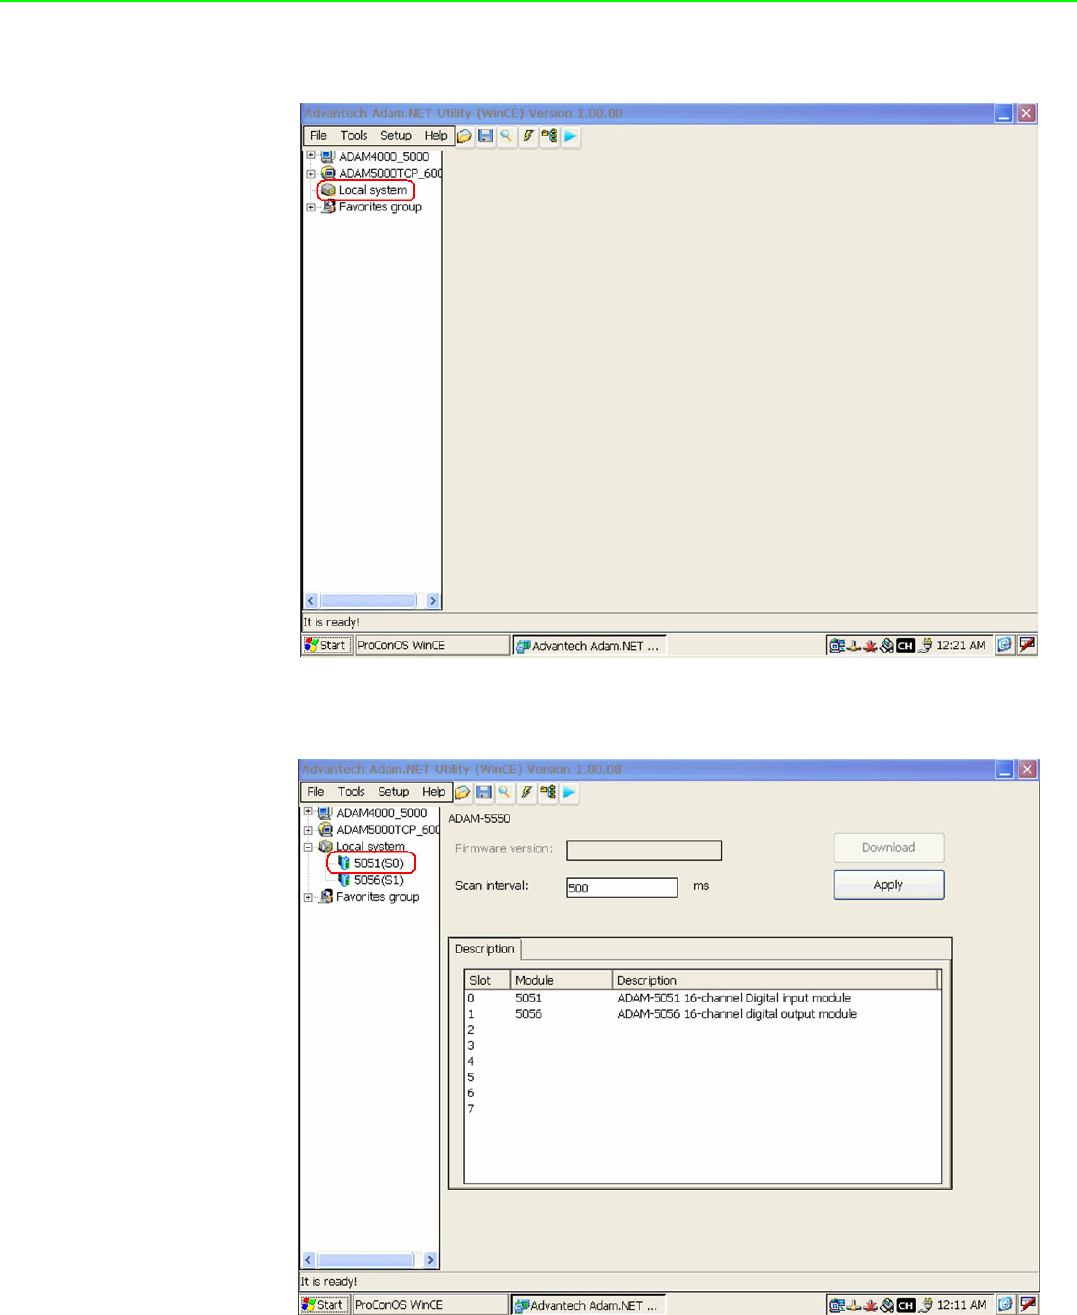
Task: Select ADAM-5056 16-channel digital output module row
Action: pyautogui.click(x=702, y=1014)
